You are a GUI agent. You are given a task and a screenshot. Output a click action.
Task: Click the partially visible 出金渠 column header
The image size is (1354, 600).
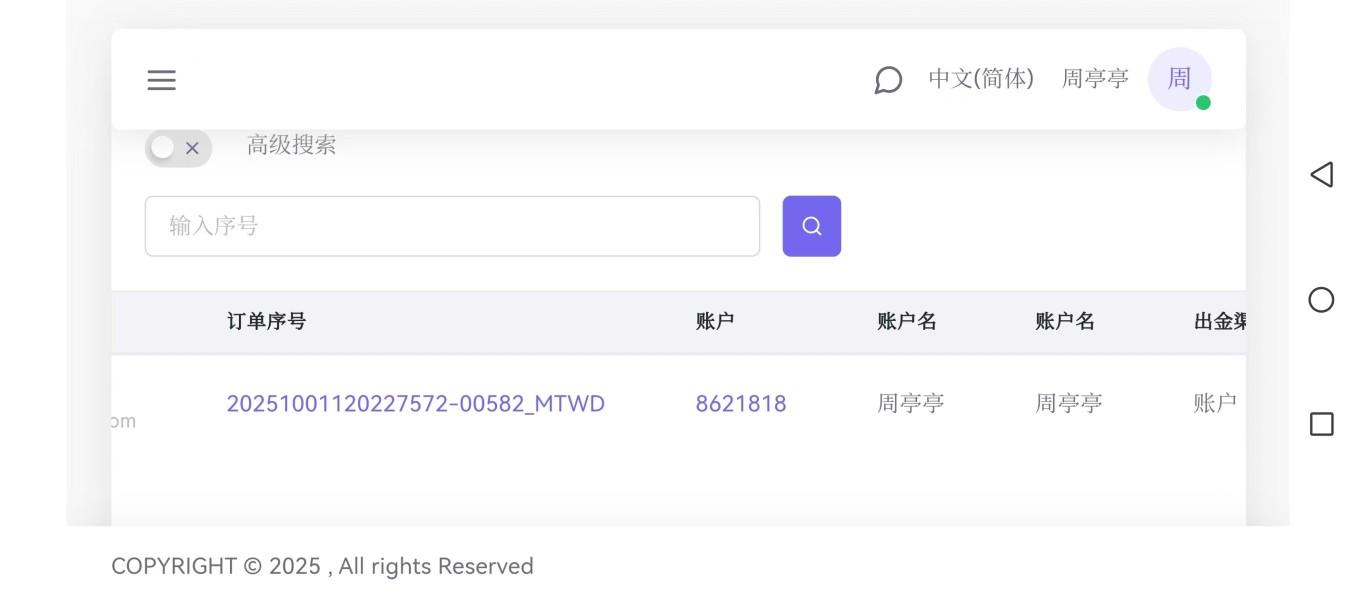(1219, 321)
